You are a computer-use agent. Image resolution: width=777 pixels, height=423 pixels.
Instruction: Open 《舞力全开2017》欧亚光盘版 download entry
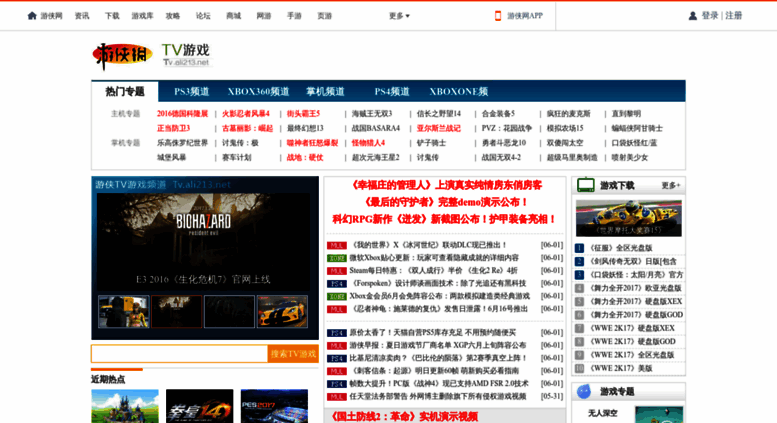[634, 288]
